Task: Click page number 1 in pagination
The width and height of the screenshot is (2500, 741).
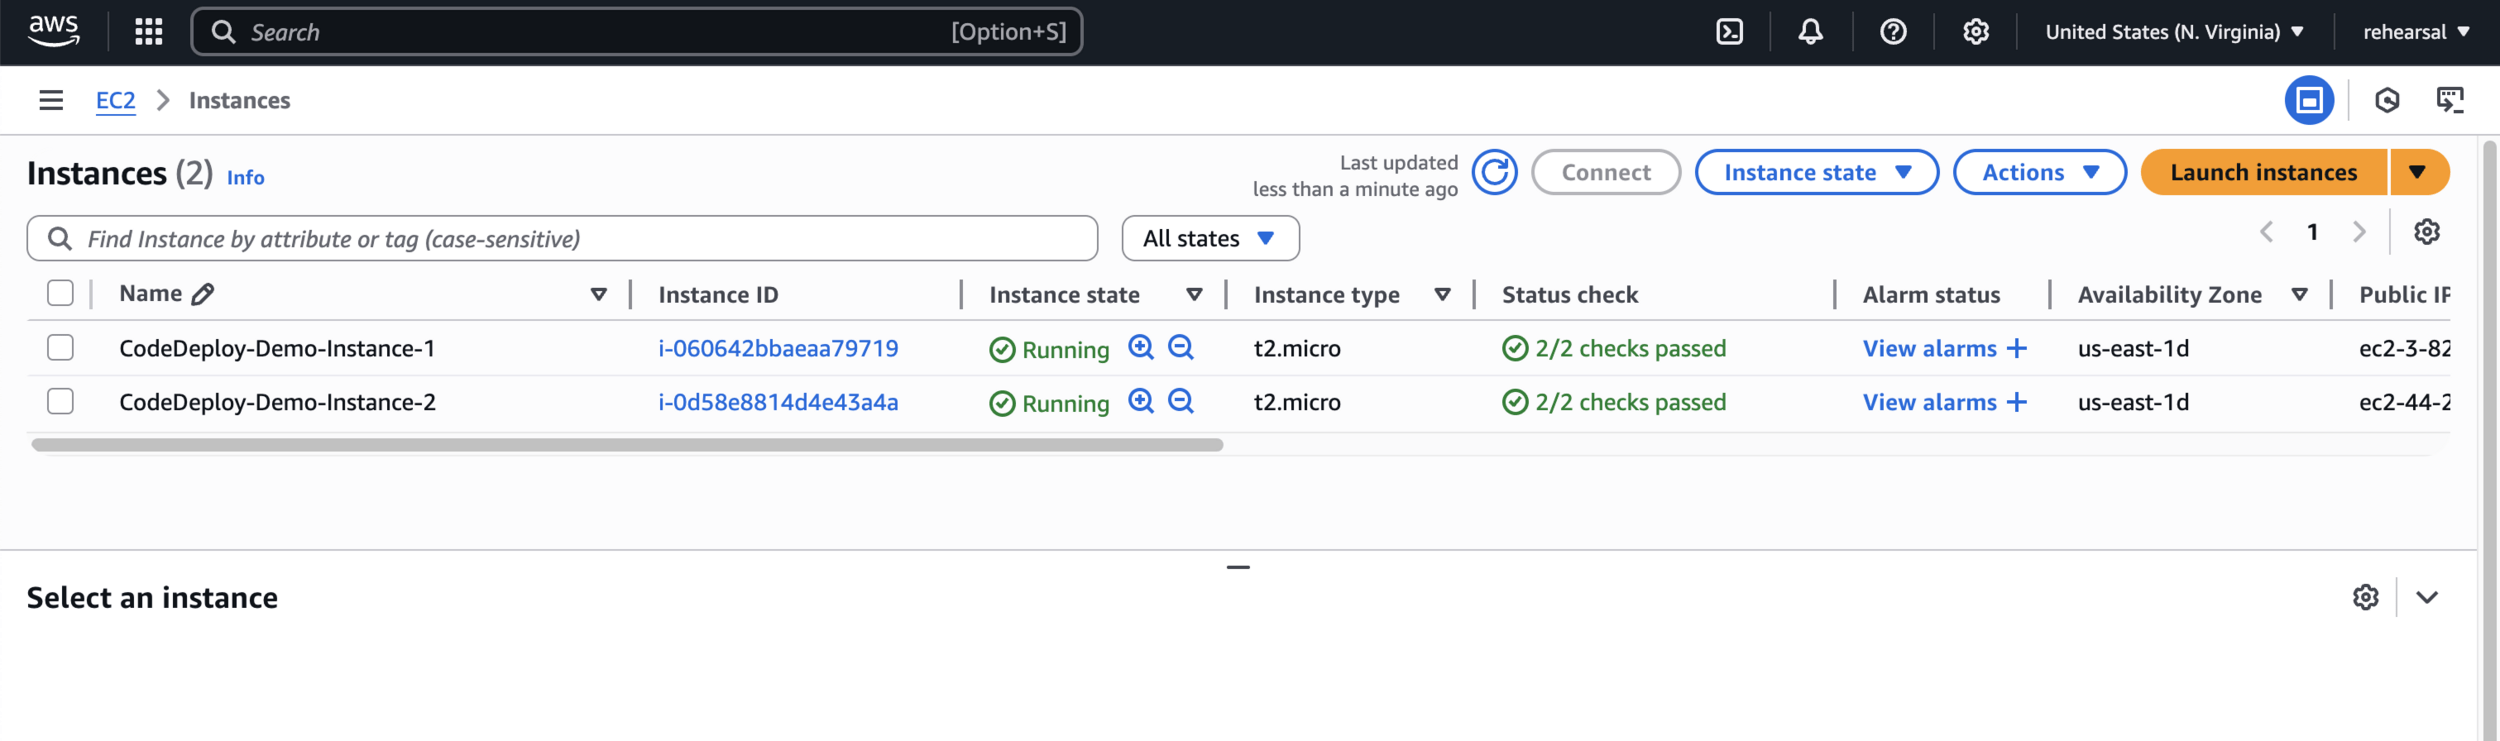Action: coord(2312,232)
